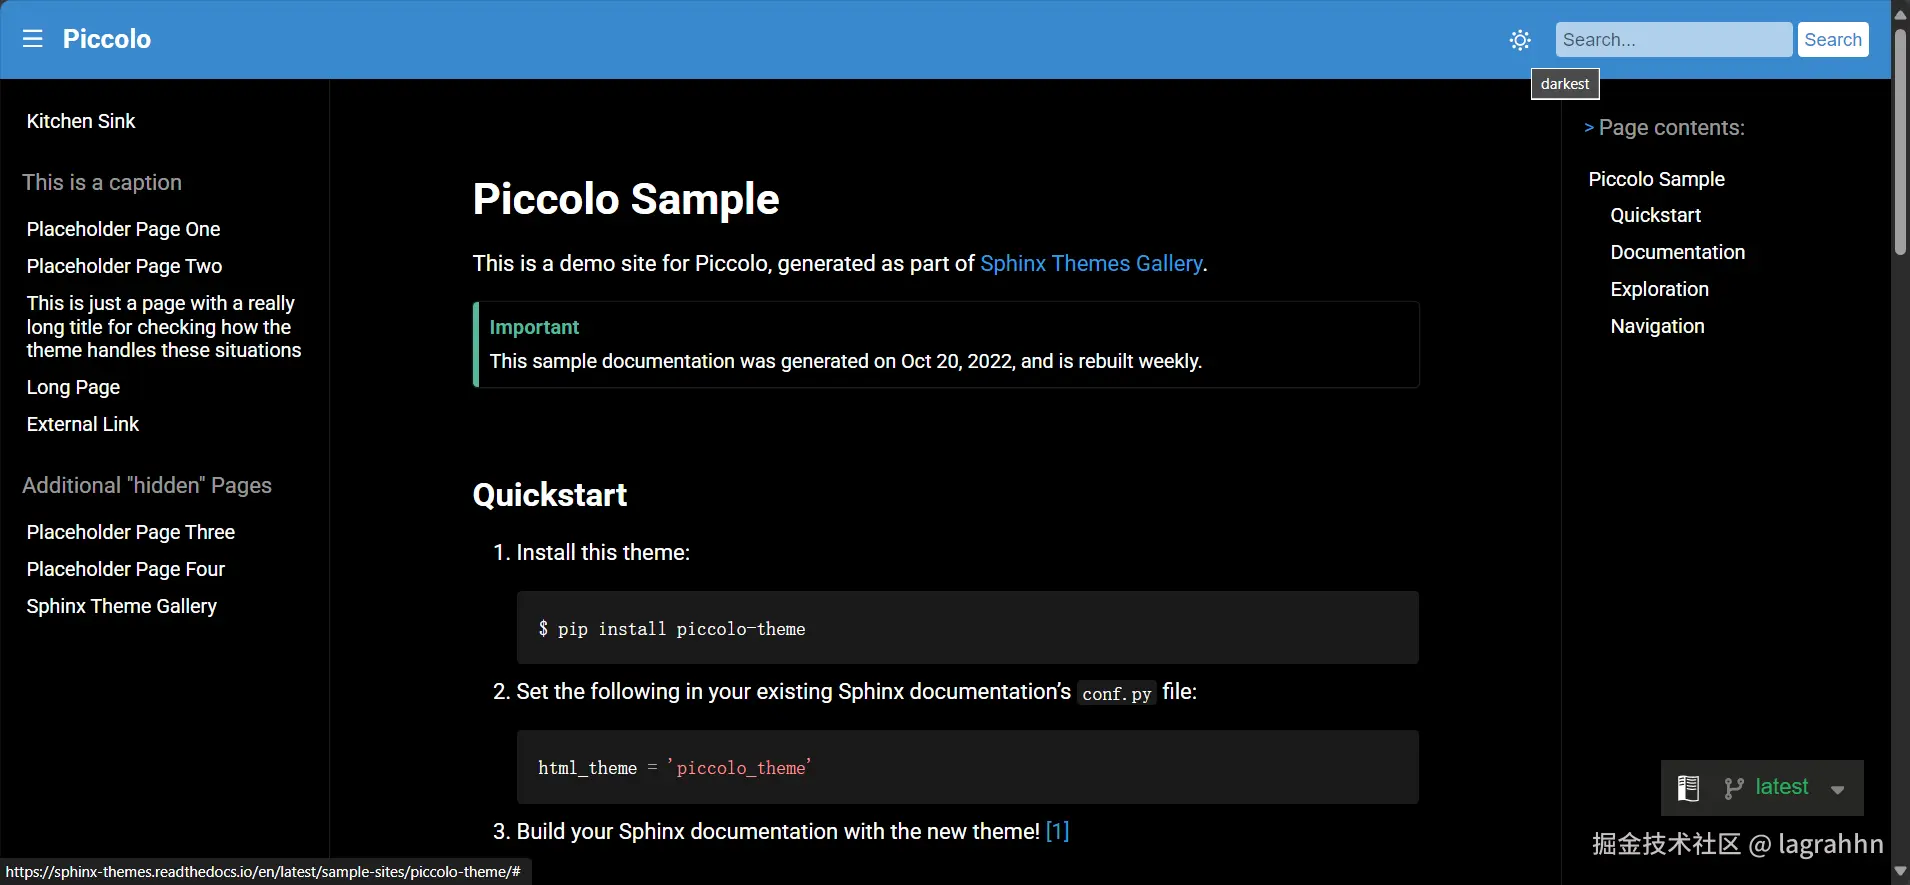Click the Piccolo site title
1910x885 pixels.
tap(107, 39)
